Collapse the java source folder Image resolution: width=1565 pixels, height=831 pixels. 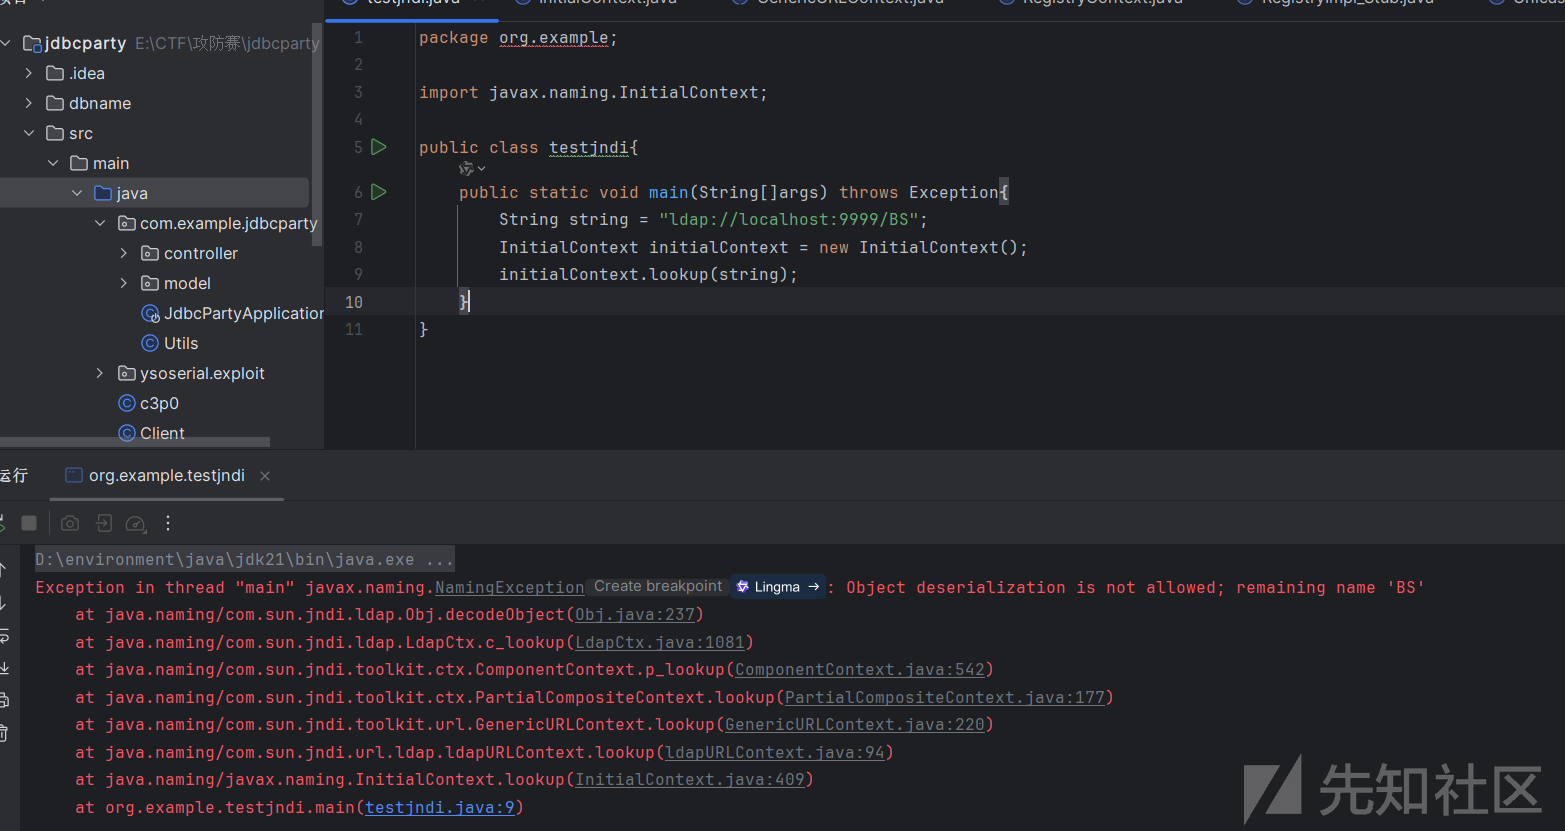[77, 193]
